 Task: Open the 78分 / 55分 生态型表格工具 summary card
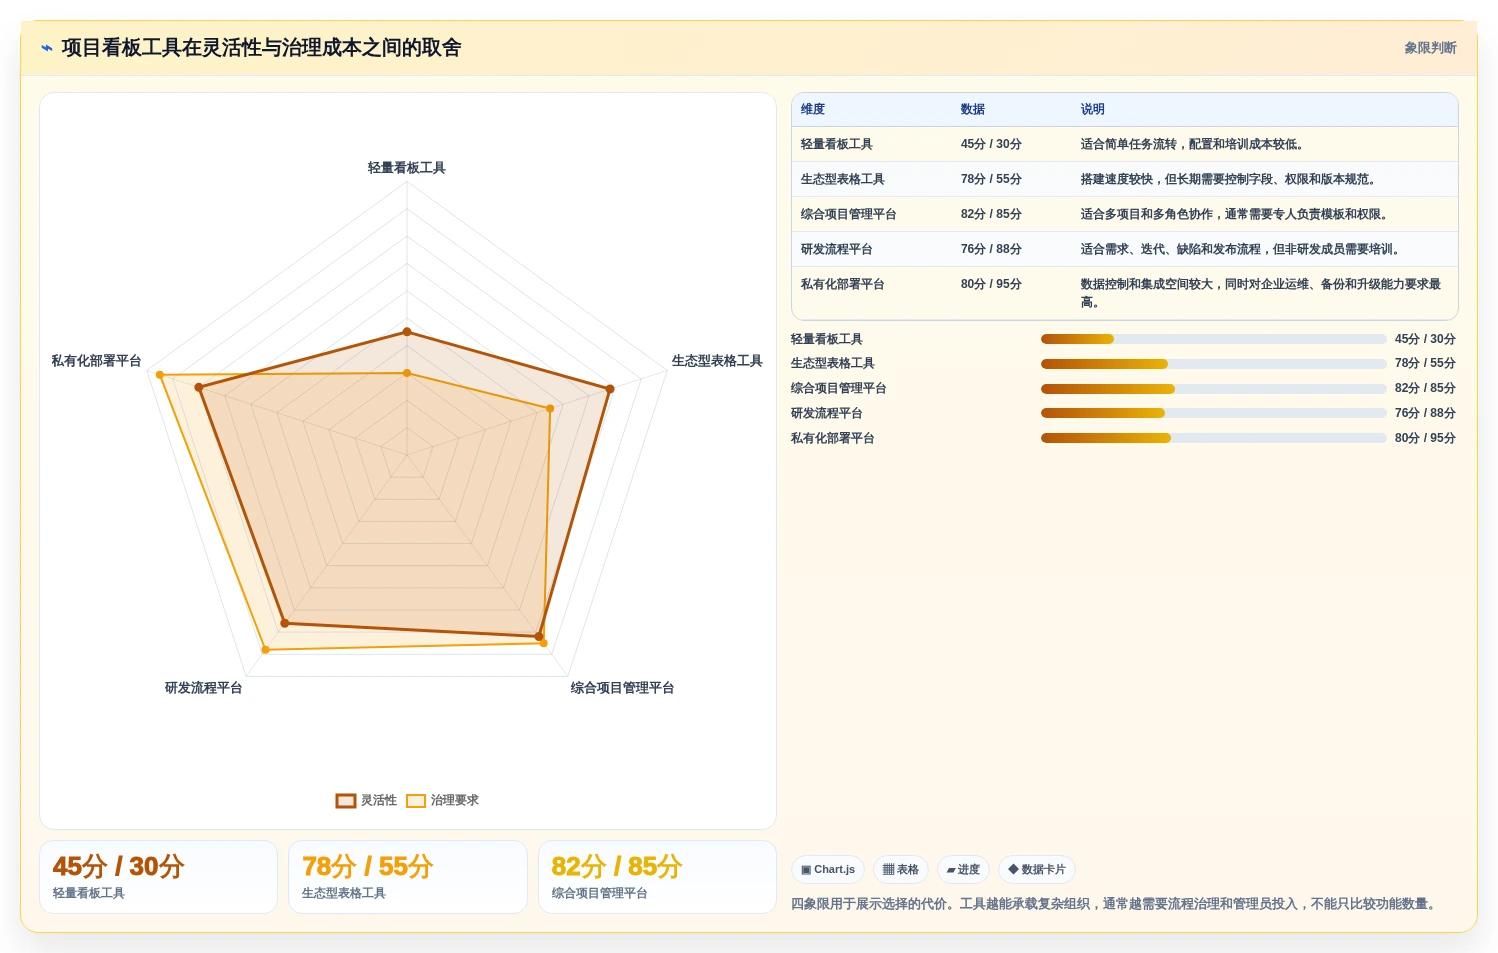point(408,877)
